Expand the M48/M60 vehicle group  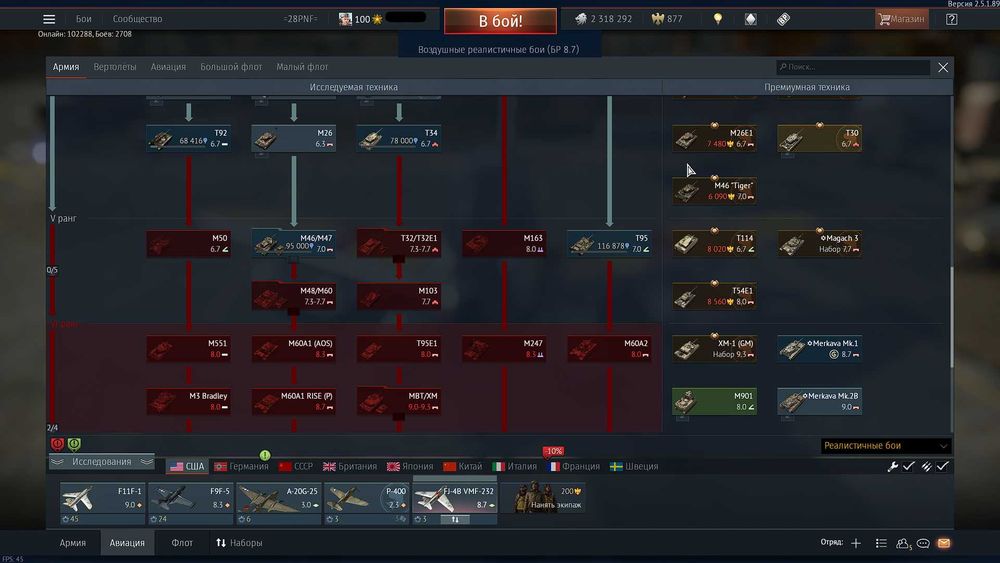[293, 296]
